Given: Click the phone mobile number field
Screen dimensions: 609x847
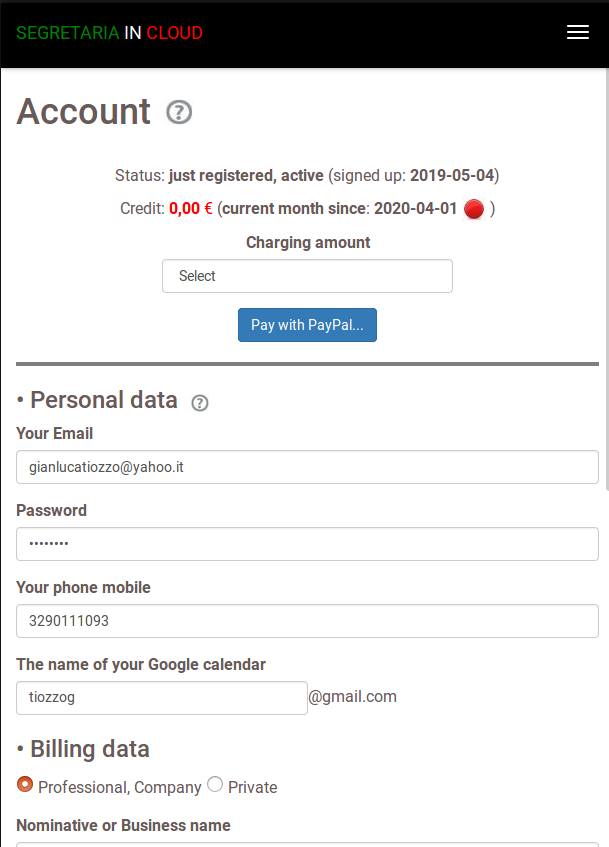Looking at the screenshot, I should pyautogui.click(x=307, y=621).
